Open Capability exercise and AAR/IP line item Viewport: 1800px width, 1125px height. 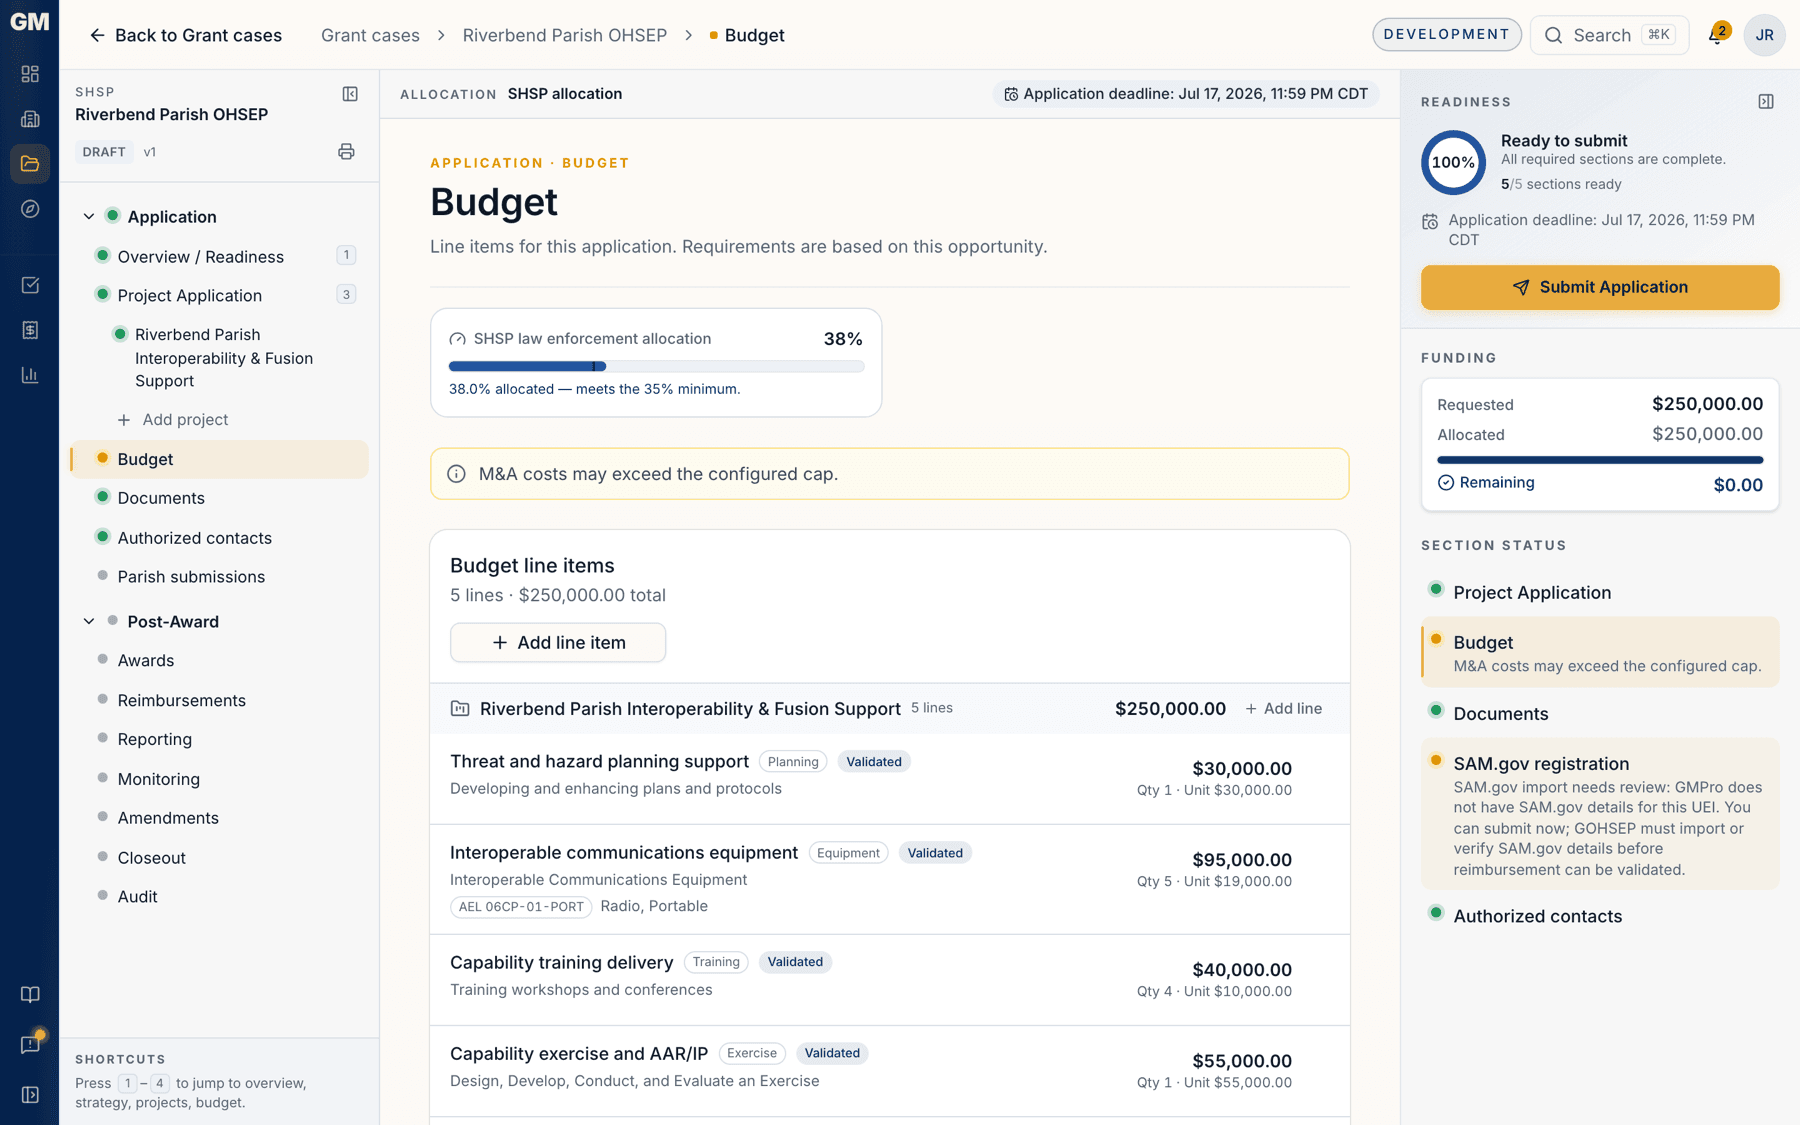(889, 1071)
